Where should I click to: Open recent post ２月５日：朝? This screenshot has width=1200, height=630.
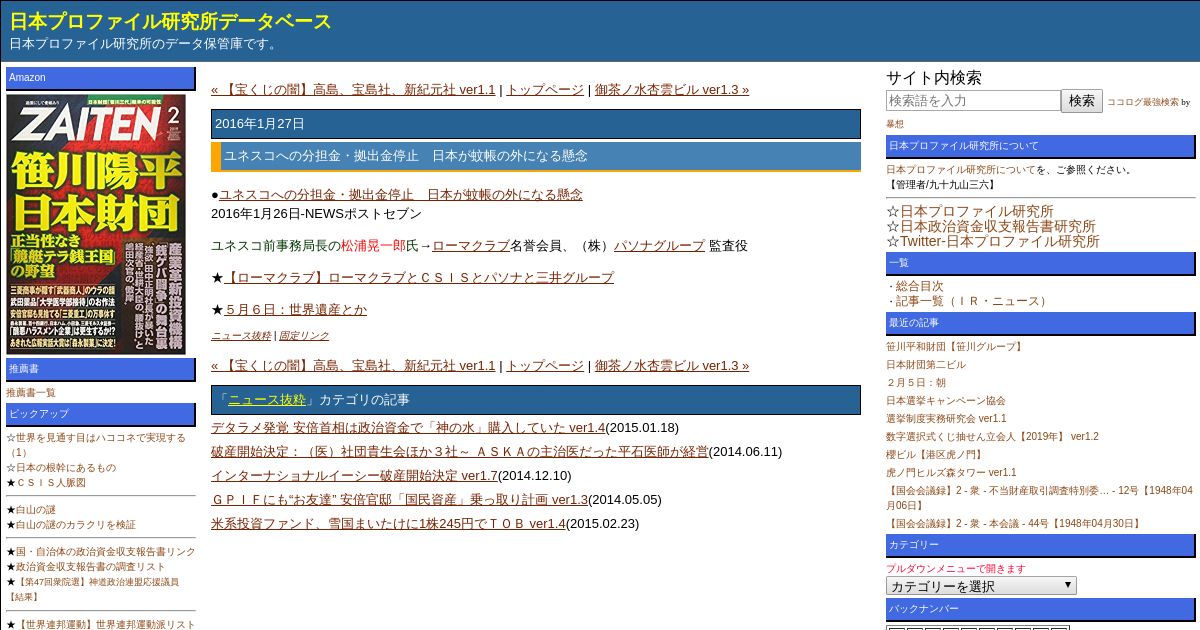[916, 382]
